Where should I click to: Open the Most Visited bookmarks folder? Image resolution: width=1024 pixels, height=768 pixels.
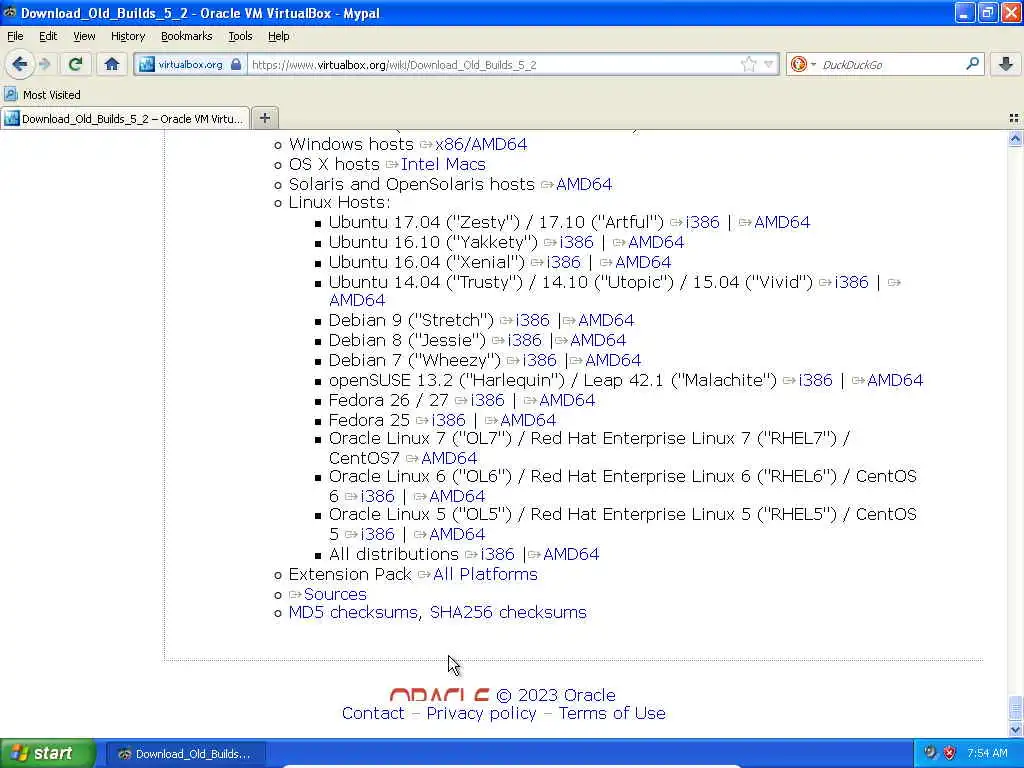coord(42,95)
